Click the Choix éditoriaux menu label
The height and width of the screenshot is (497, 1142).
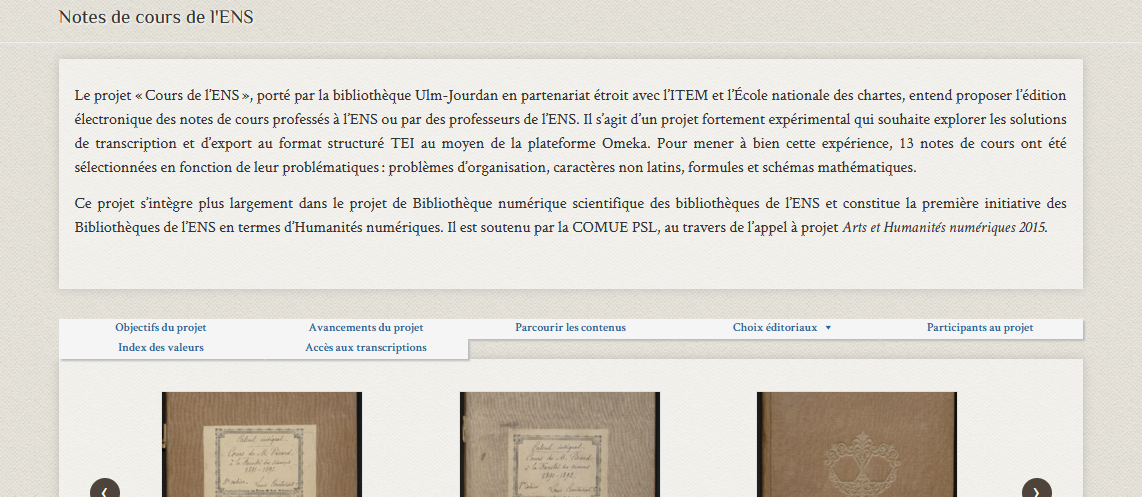[774, 328]
